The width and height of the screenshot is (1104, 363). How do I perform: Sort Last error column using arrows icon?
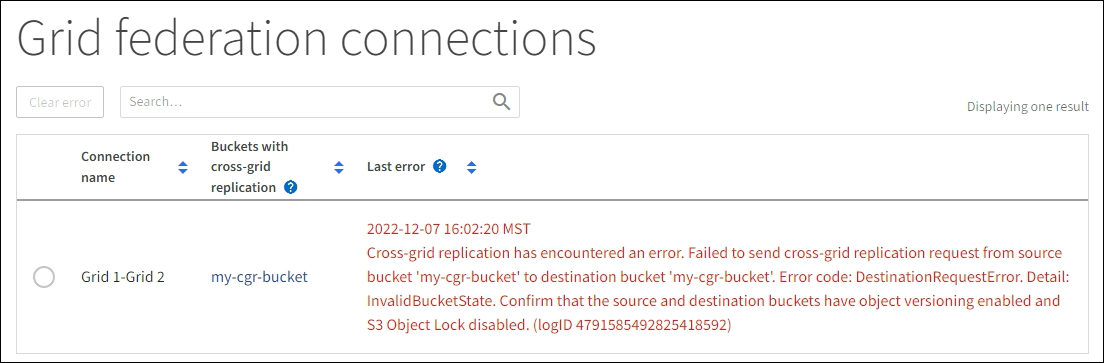coord(472,167)
